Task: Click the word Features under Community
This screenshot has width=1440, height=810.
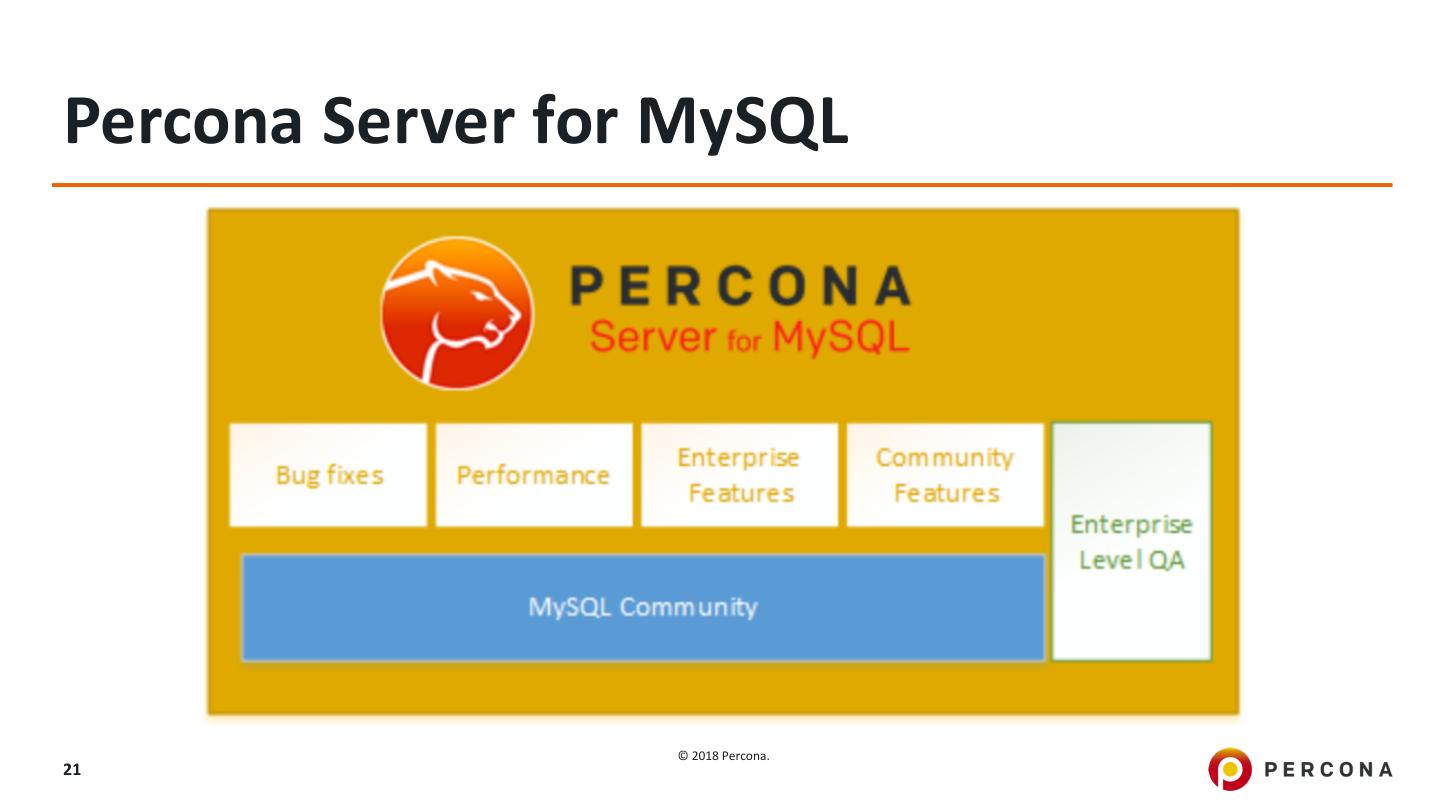Action: pyautogui.click(x=946, y=493)
